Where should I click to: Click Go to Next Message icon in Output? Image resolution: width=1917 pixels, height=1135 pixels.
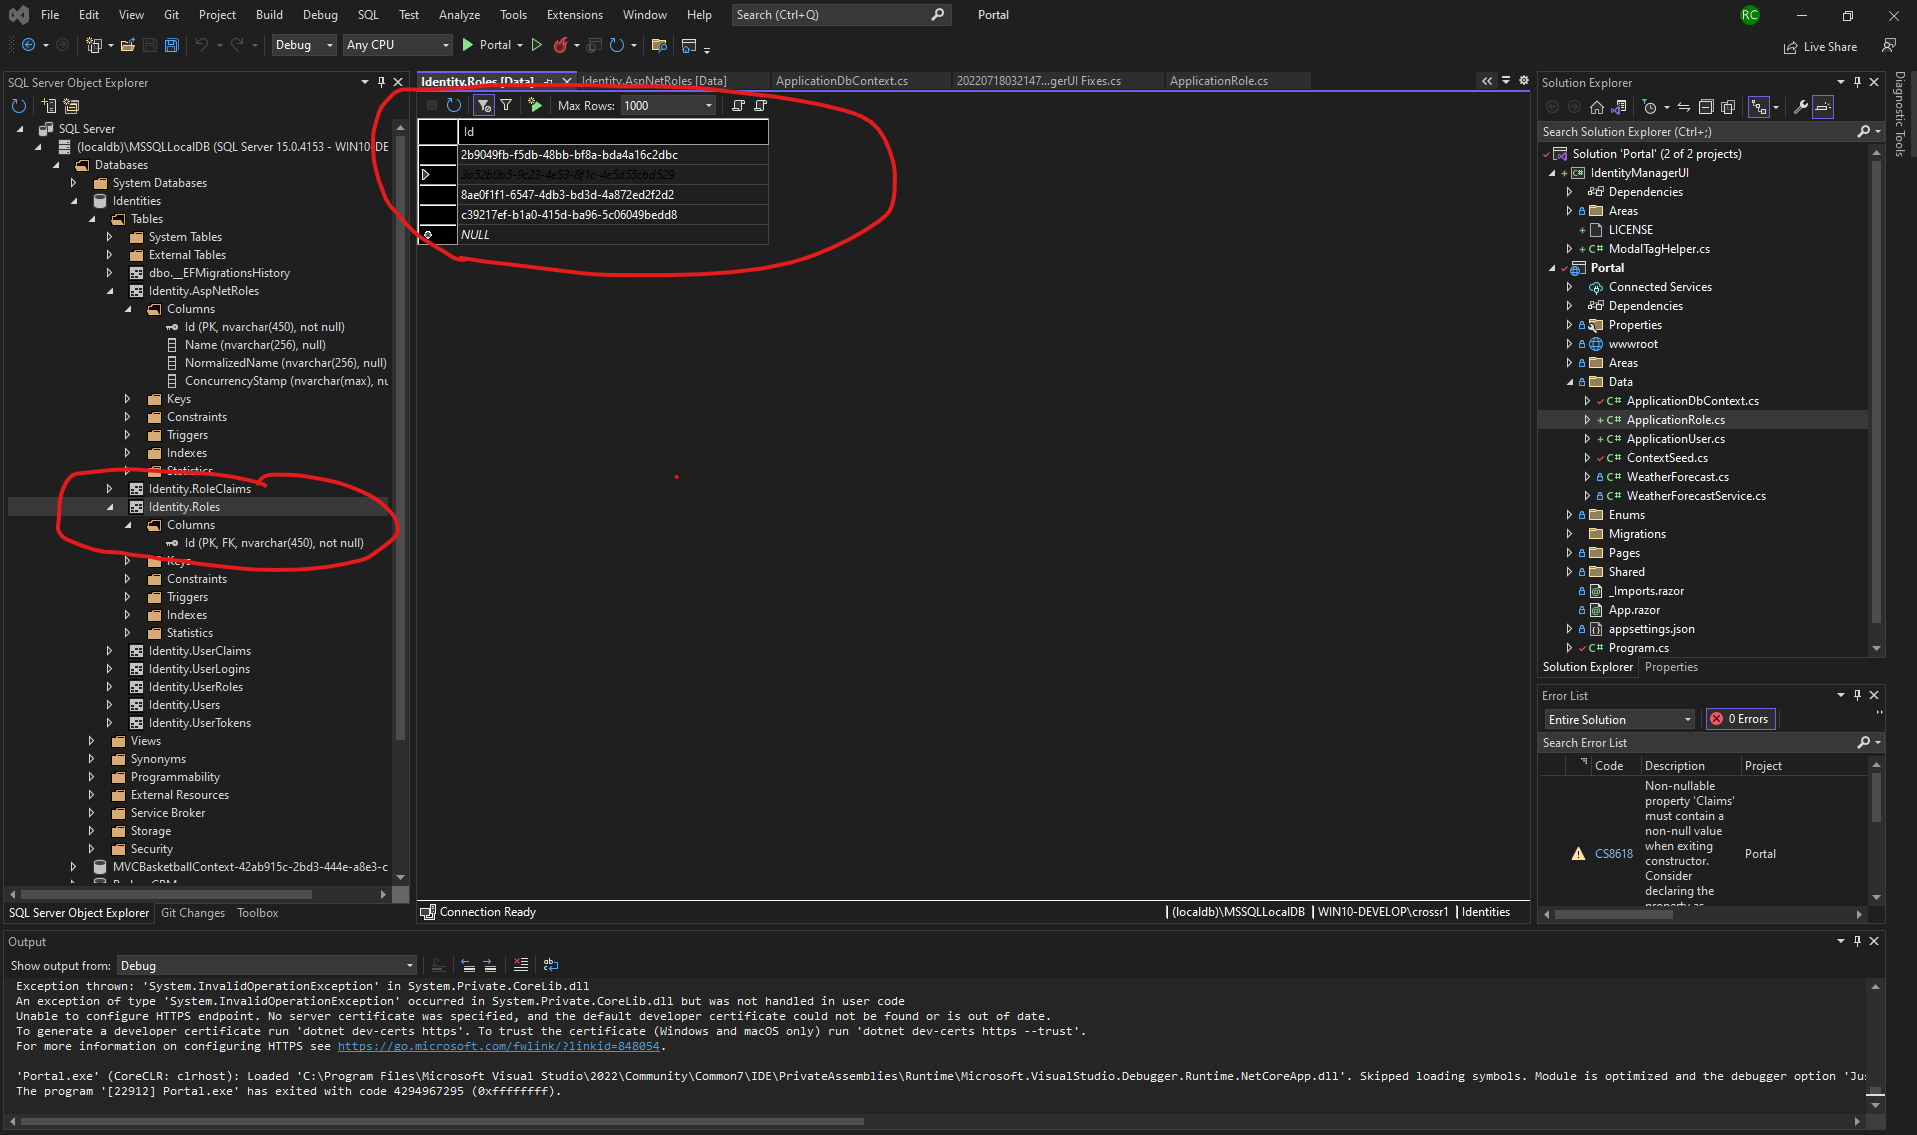[490, 965]
